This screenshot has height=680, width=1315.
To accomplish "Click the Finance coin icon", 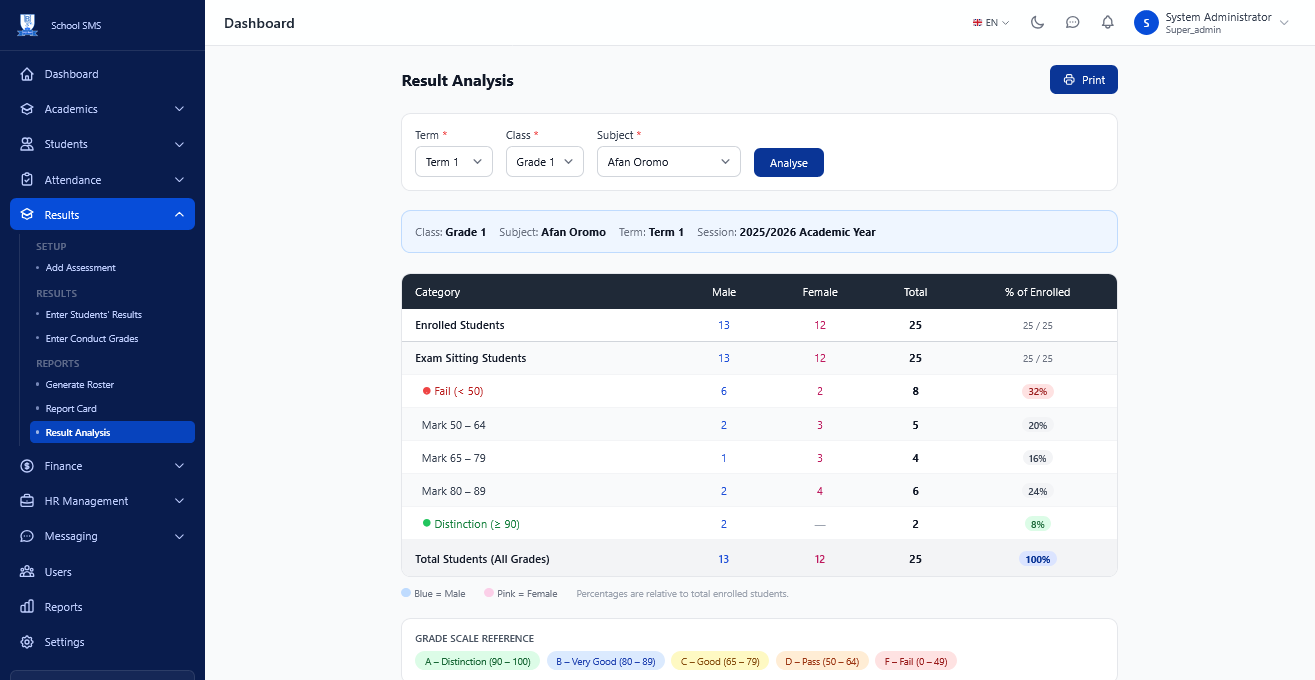I will [27, 466].
